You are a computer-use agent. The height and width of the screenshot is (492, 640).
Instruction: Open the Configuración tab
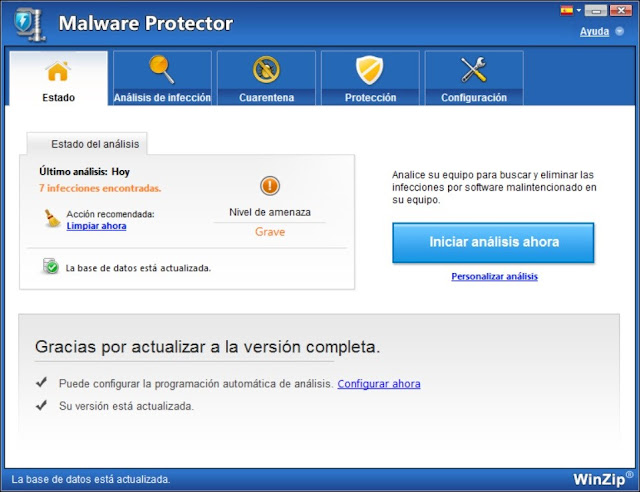point(474,78)
